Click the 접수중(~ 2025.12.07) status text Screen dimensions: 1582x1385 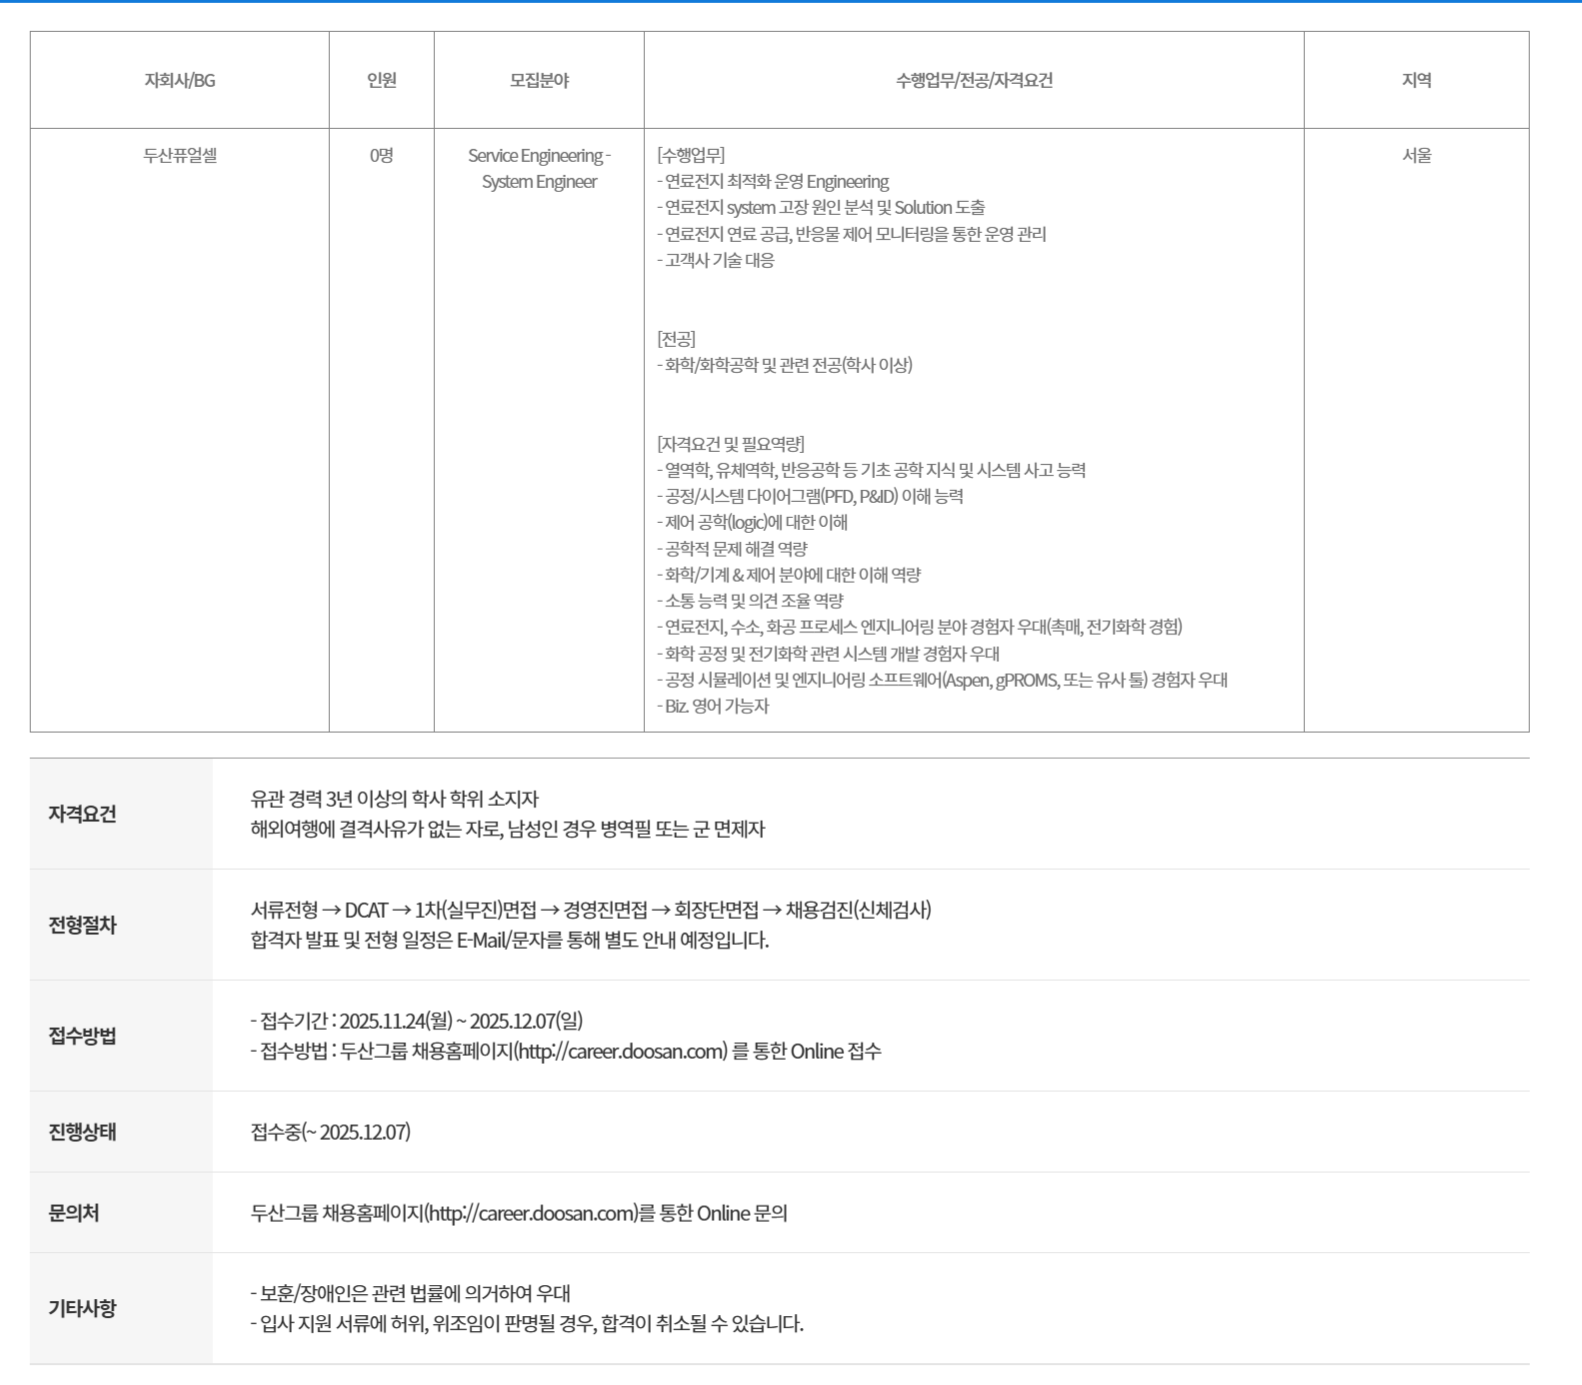[330, 1132]
